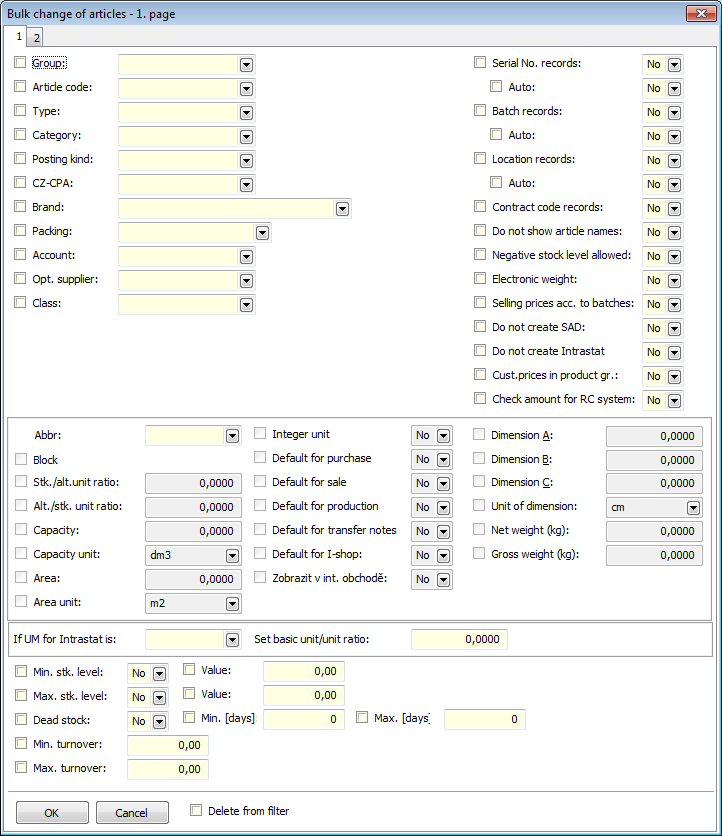Close the Bulk change of articles window
This screenshot has width=722, height=836.
click(701, 13)
